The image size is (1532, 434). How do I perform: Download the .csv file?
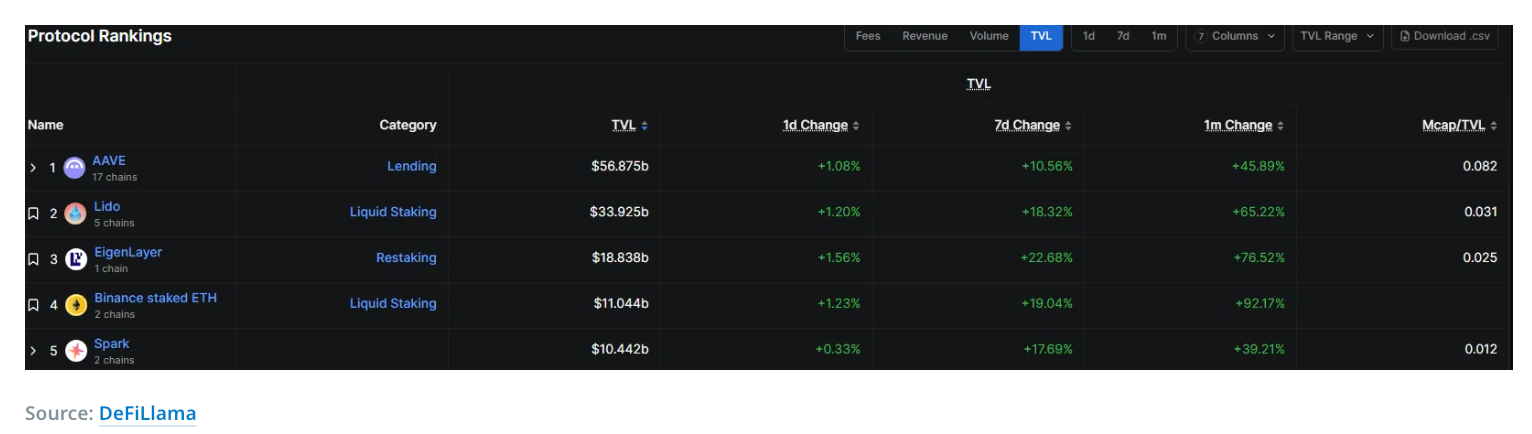click(1444, 36)
